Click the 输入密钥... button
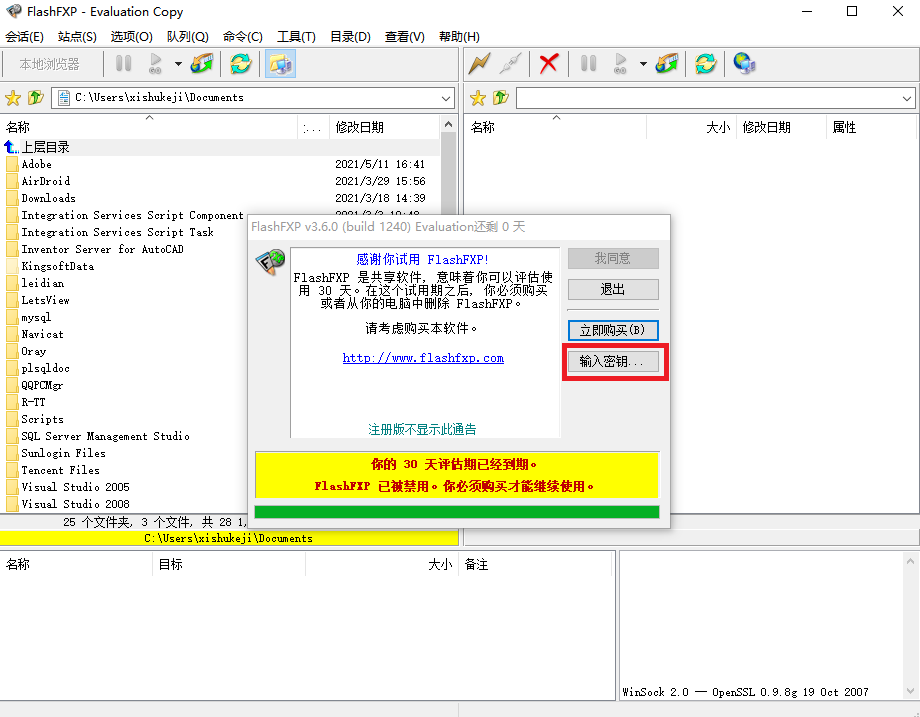The height and width of the screenshot is (717, 920). pos(613,361)
